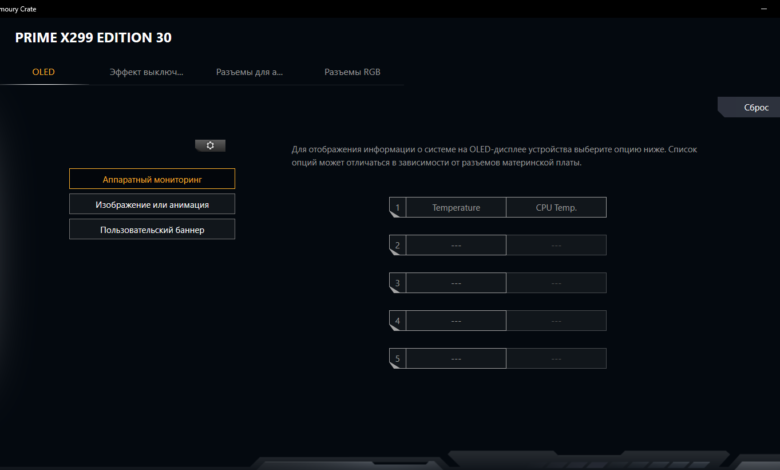
Task: Open the first dropdown in row 3
Action: [x=456, y=283]
